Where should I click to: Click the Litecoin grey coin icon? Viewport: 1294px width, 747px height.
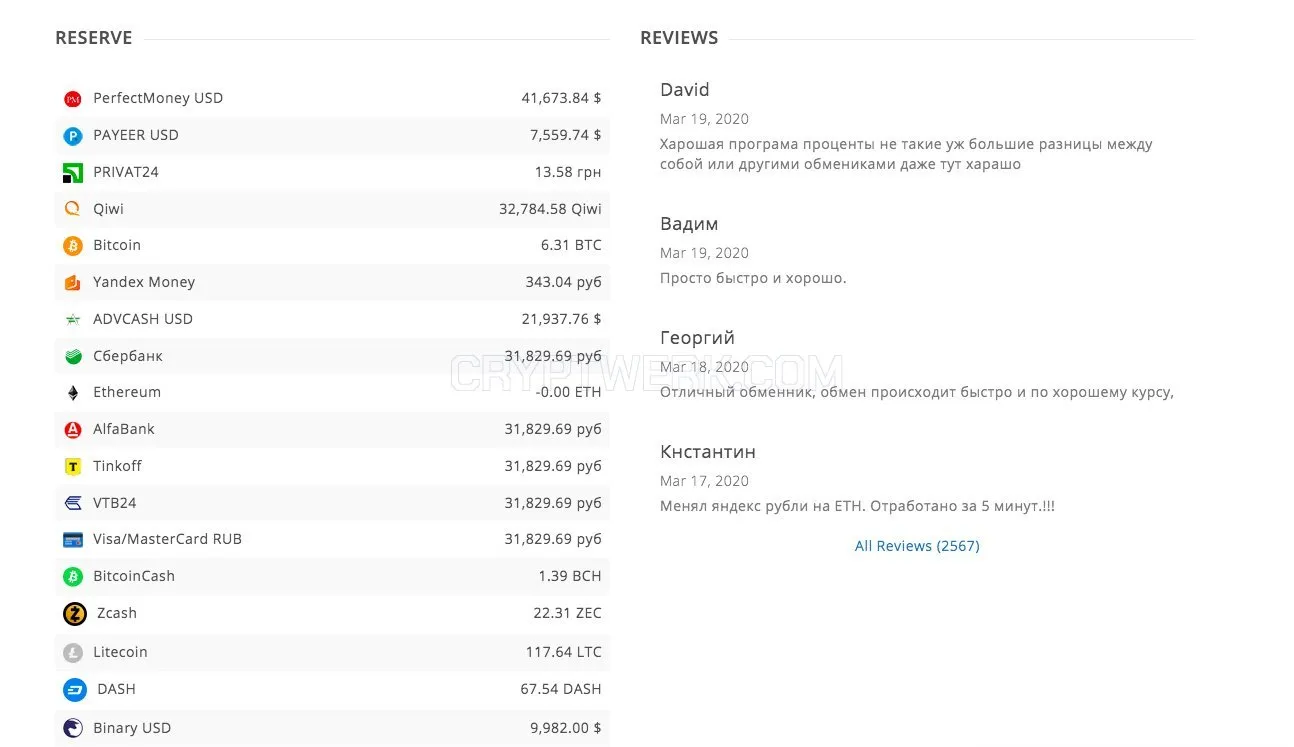73,653
